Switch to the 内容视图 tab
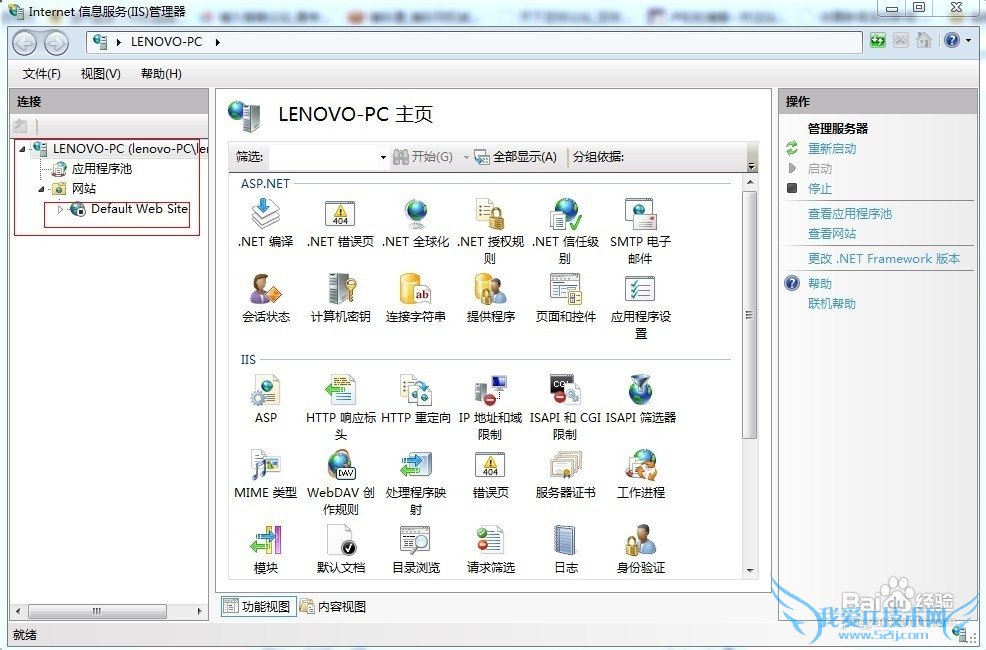Viewport: 986px width, 650px height. coord(333,606)
